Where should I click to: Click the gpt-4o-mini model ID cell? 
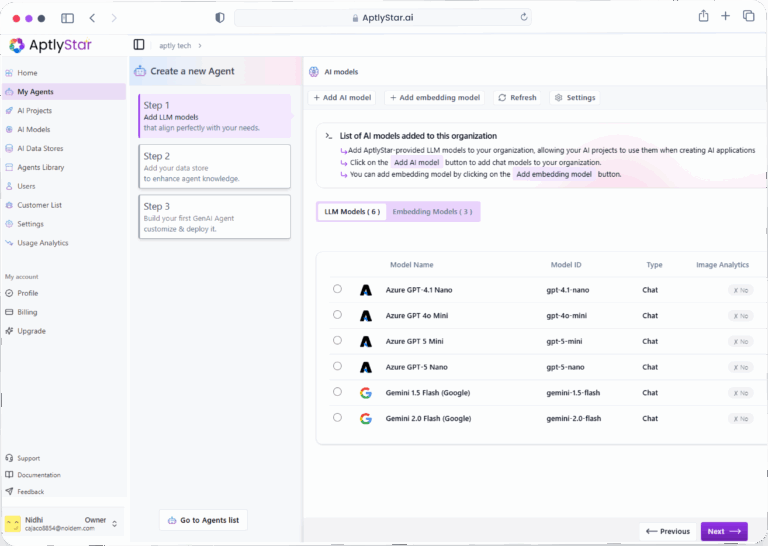[566, 316]
